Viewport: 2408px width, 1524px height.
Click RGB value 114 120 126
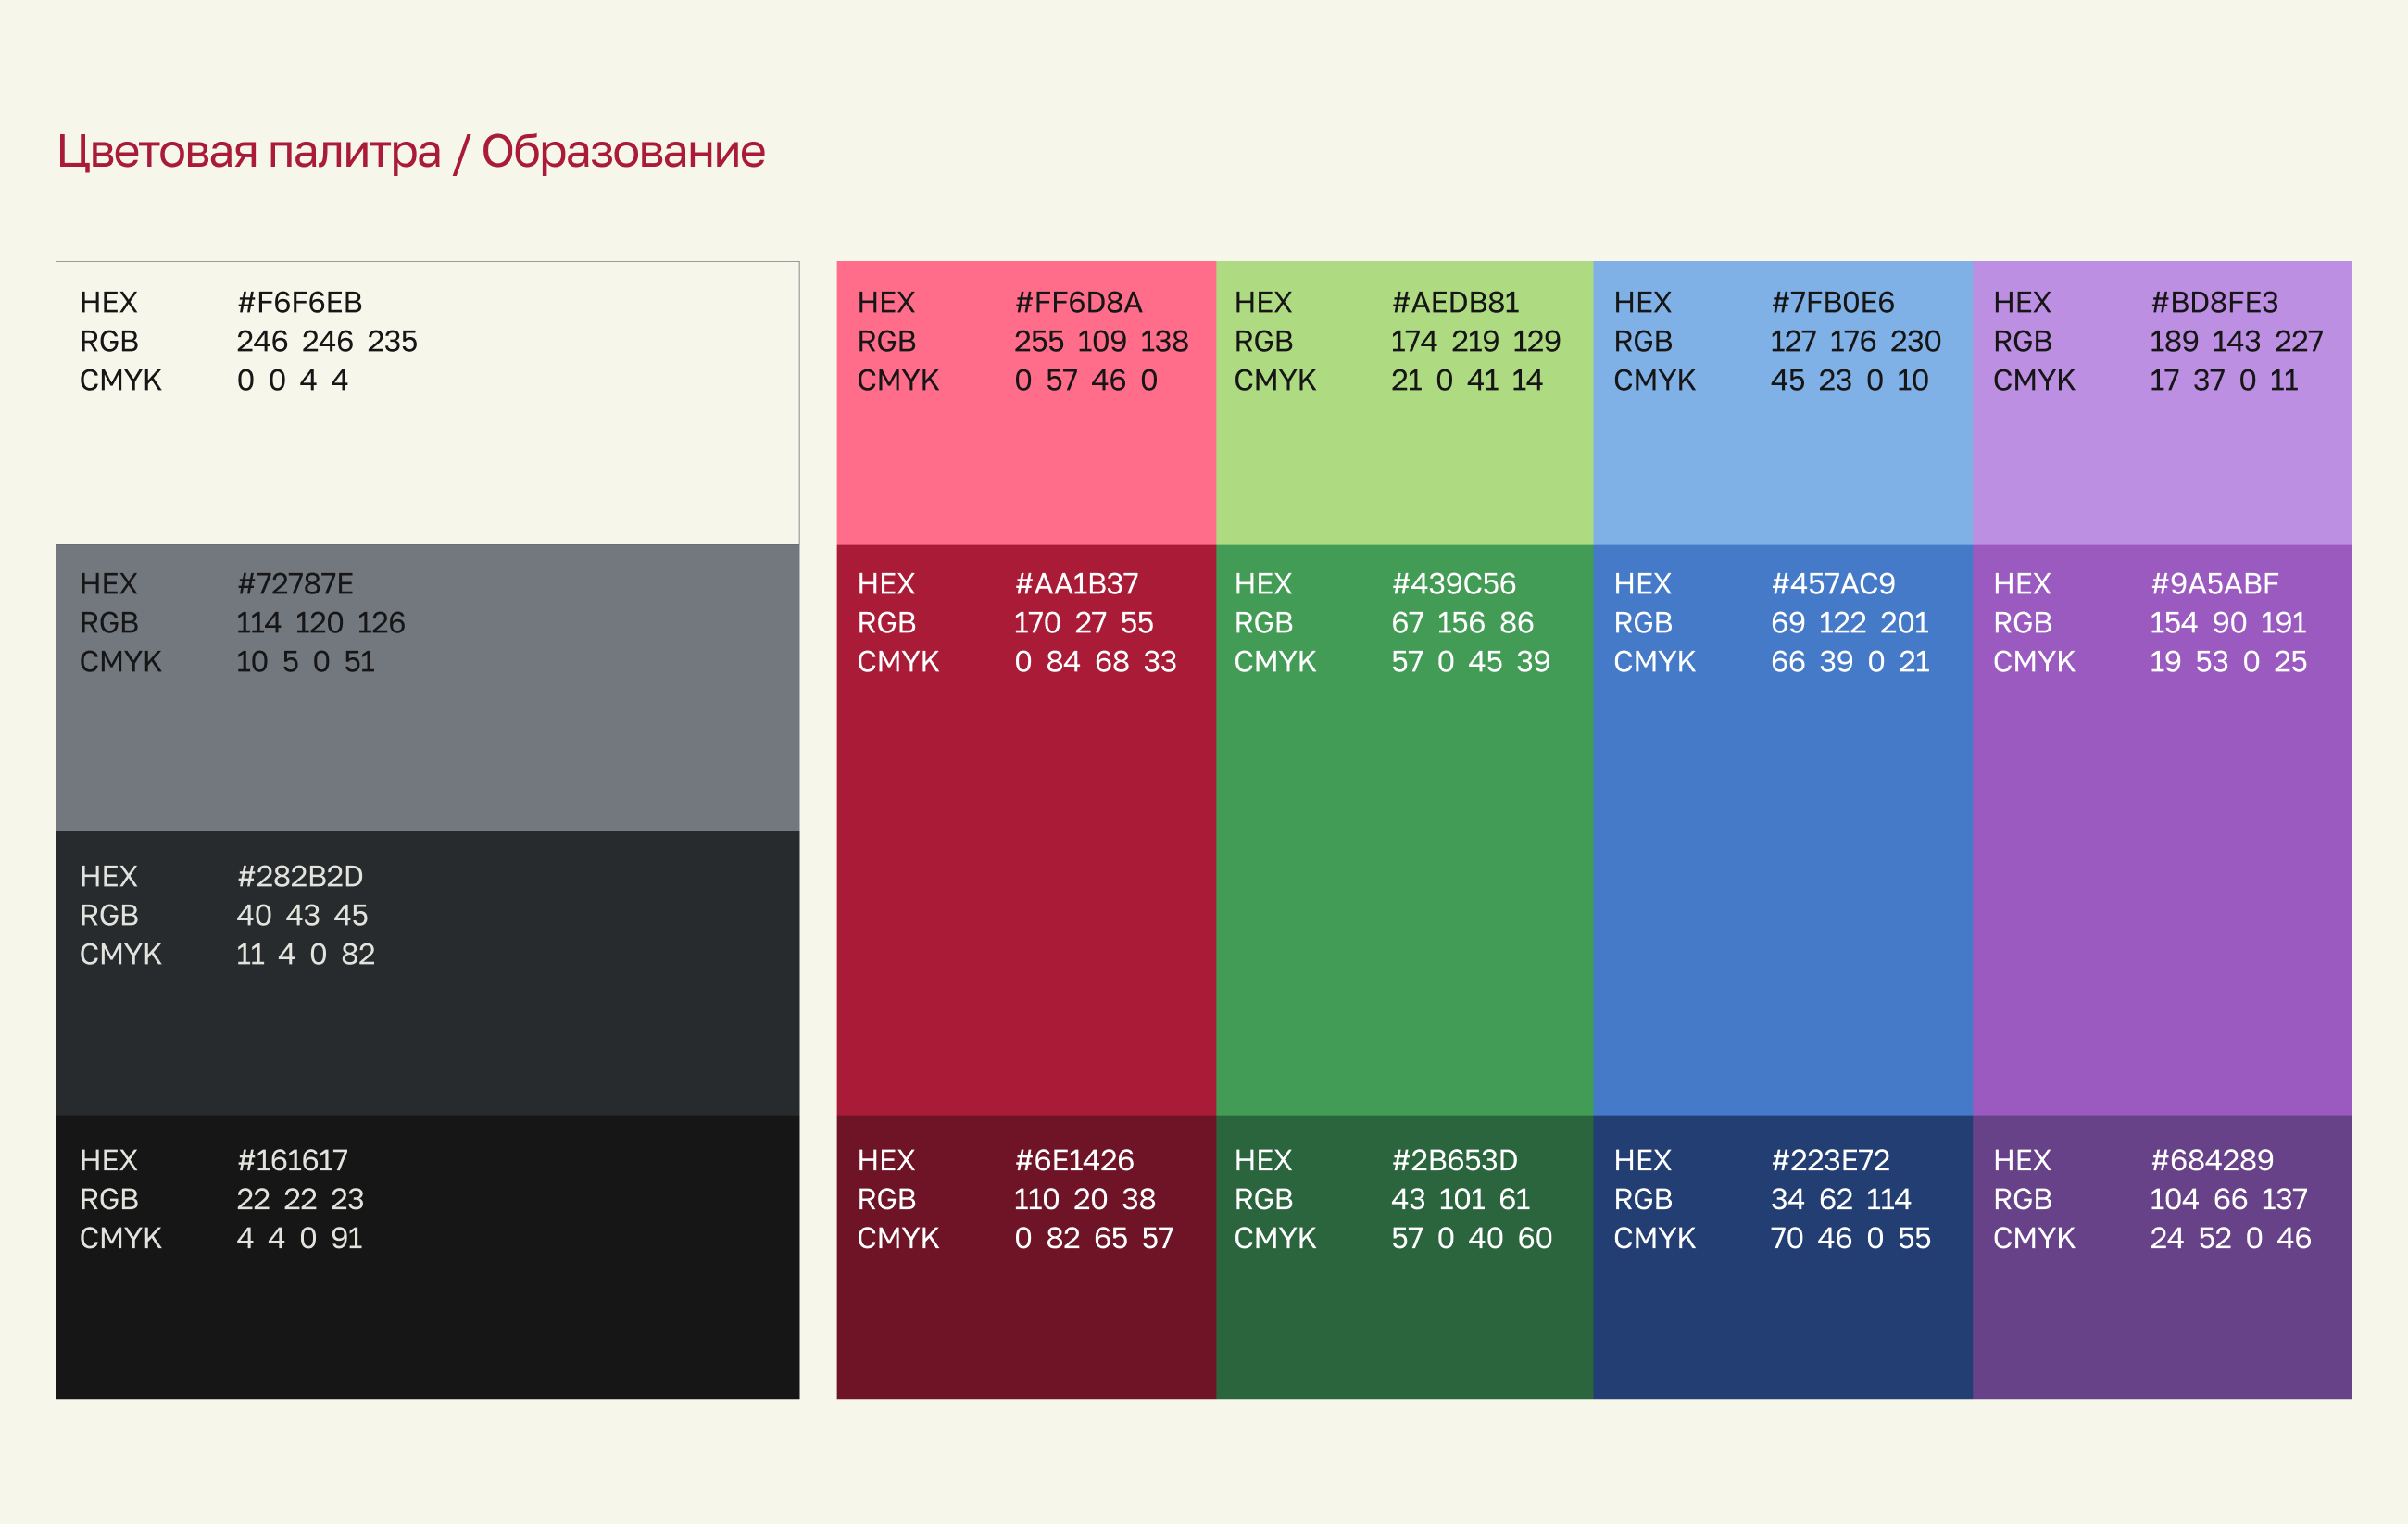[x=320, y=623]
